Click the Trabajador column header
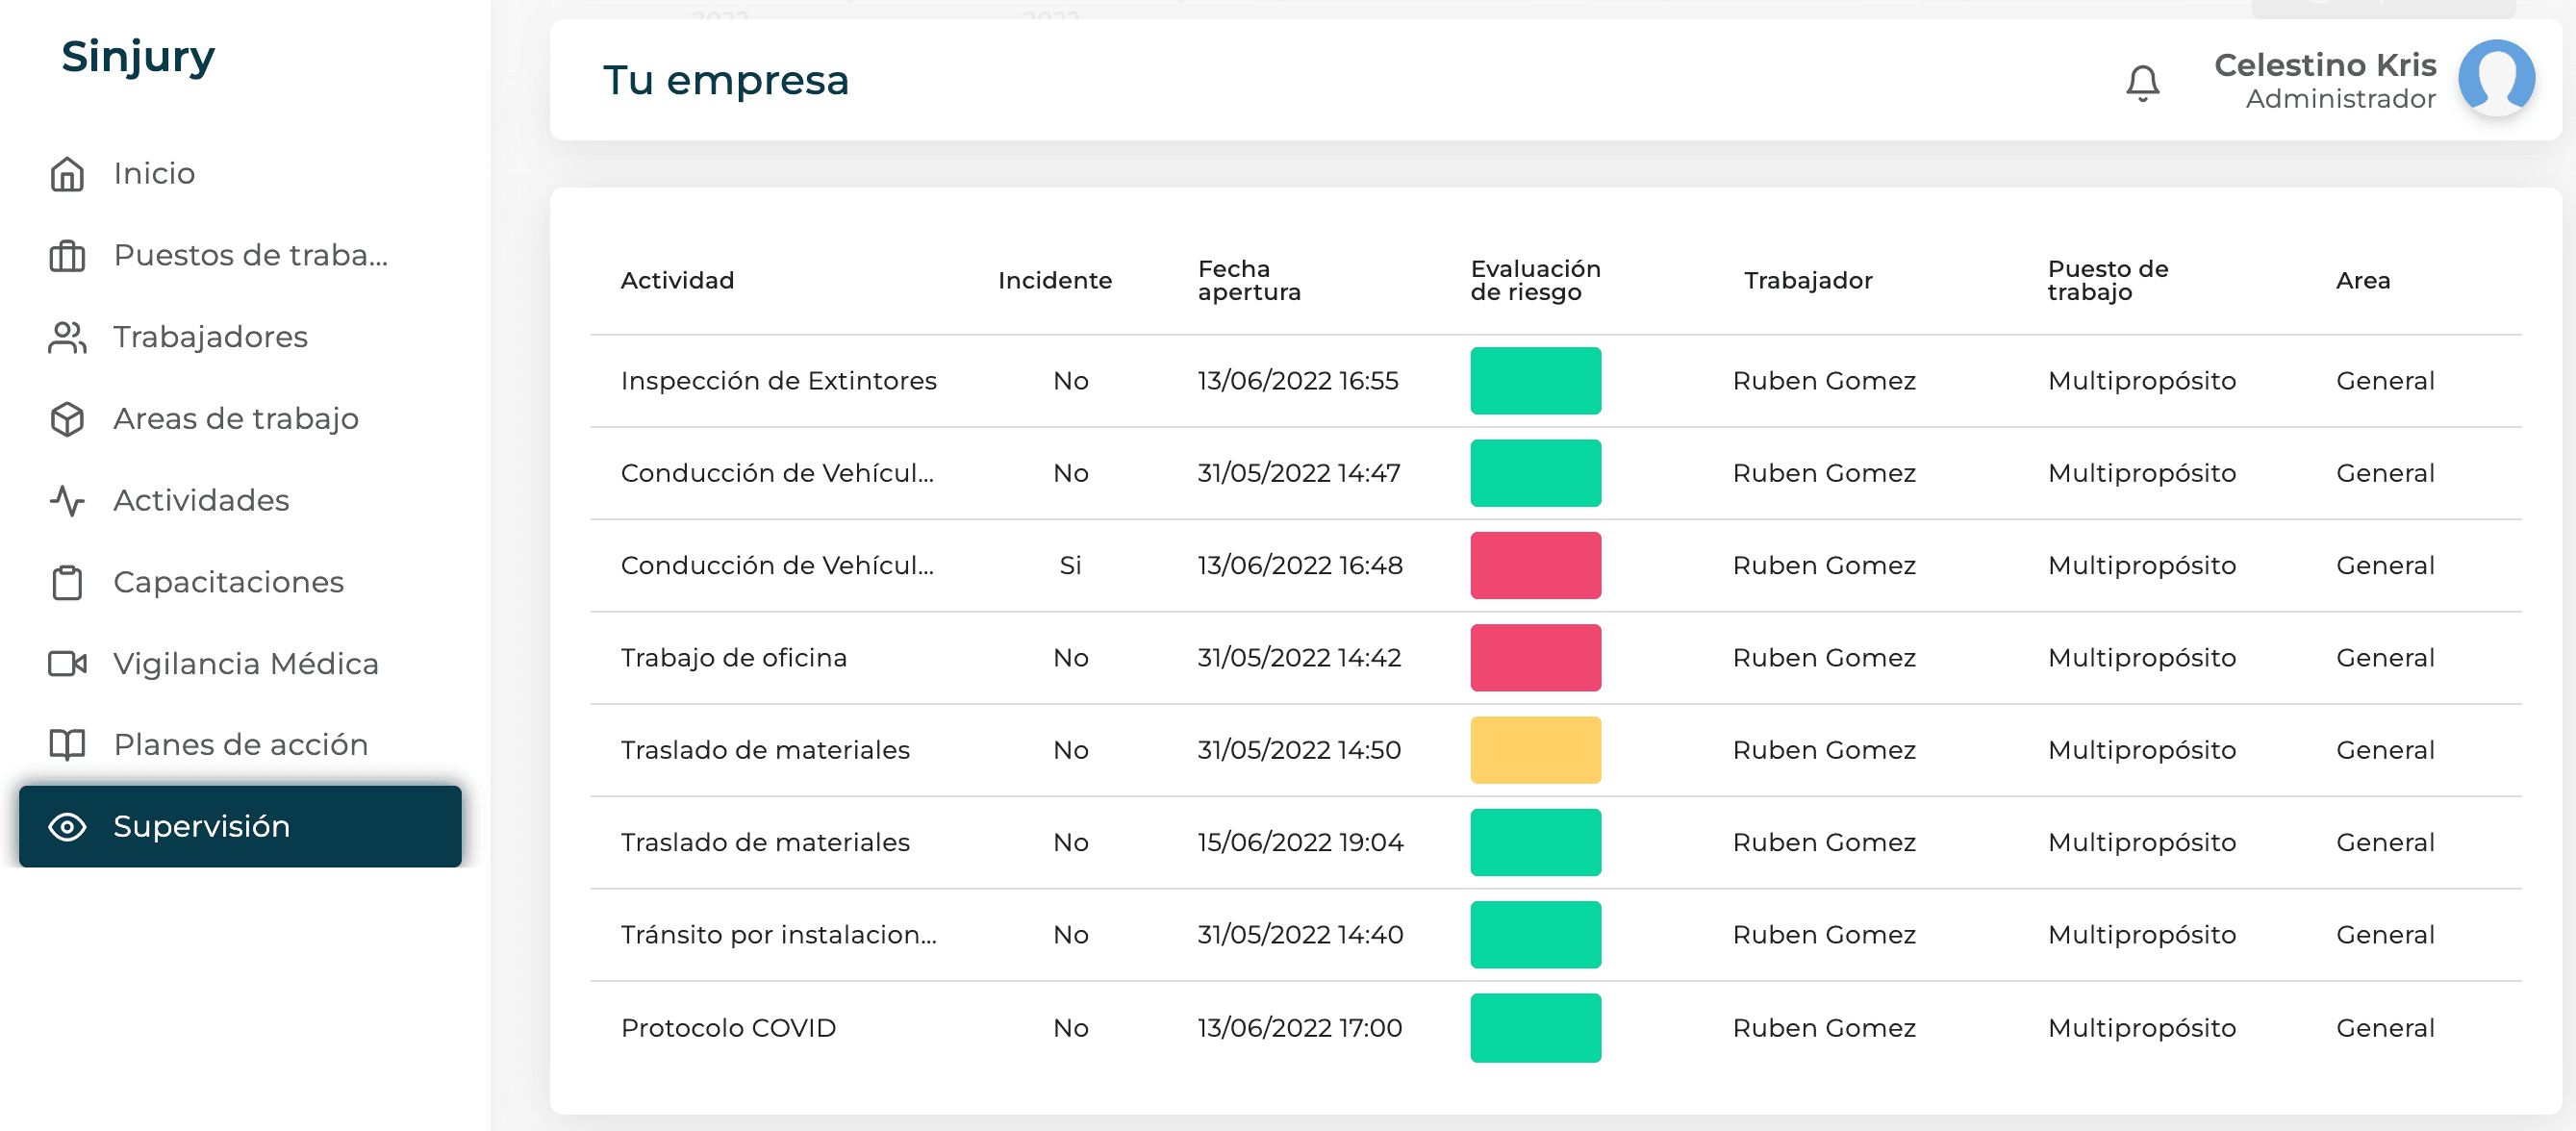2576x1131 pixels. (x=1808, y=281)
